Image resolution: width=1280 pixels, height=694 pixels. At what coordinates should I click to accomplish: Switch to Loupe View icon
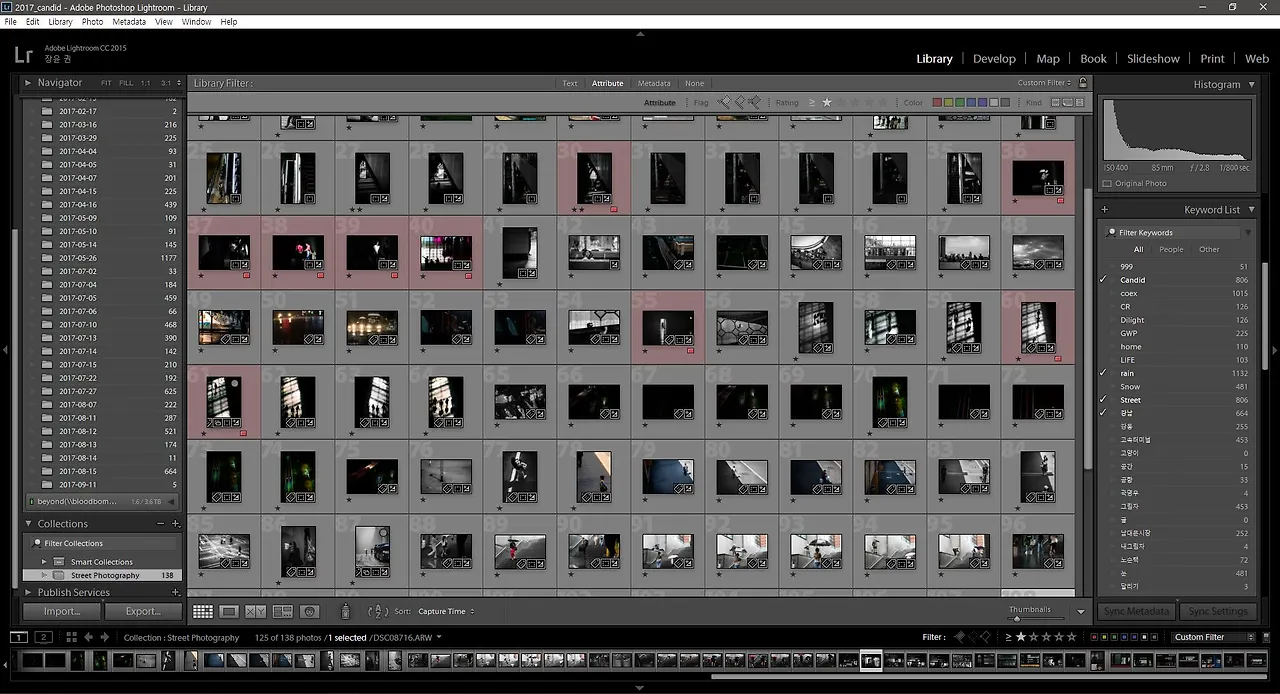tap(229, 611)
